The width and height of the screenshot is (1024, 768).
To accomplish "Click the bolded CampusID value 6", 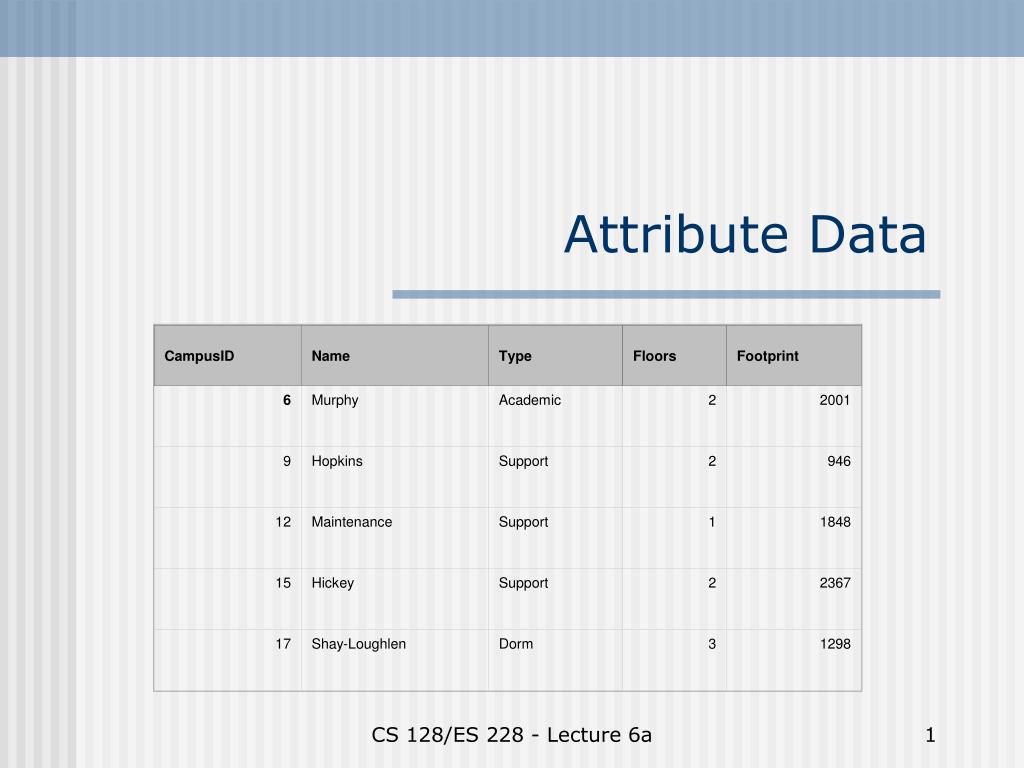I will pos(285,400).
